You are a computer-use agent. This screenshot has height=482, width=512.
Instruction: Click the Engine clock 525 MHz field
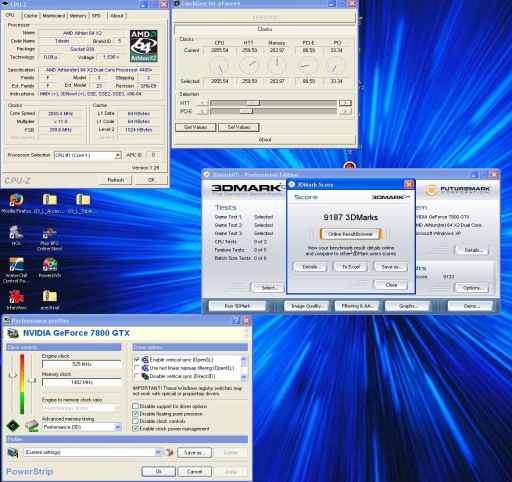[x=82, y=364]
